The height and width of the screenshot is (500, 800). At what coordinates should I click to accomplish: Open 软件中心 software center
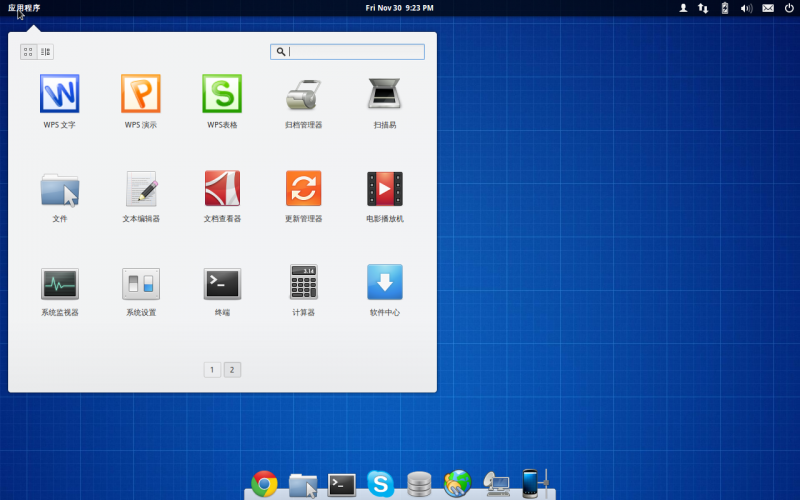pos(385,282)
